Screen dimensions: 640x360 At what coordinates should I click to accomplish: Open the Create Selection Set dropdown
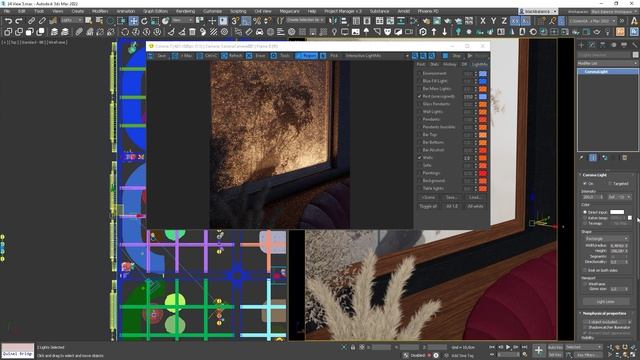pyautogui.click(x=305, y=20)
